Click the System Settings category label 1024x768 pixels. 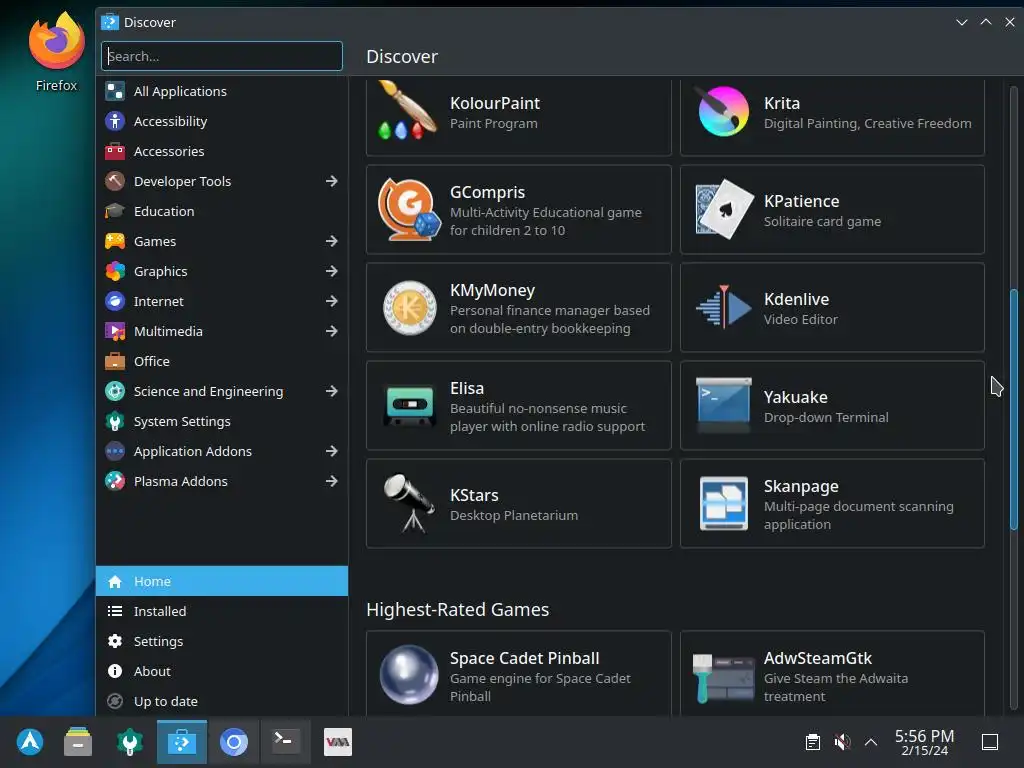coord(182,421)
